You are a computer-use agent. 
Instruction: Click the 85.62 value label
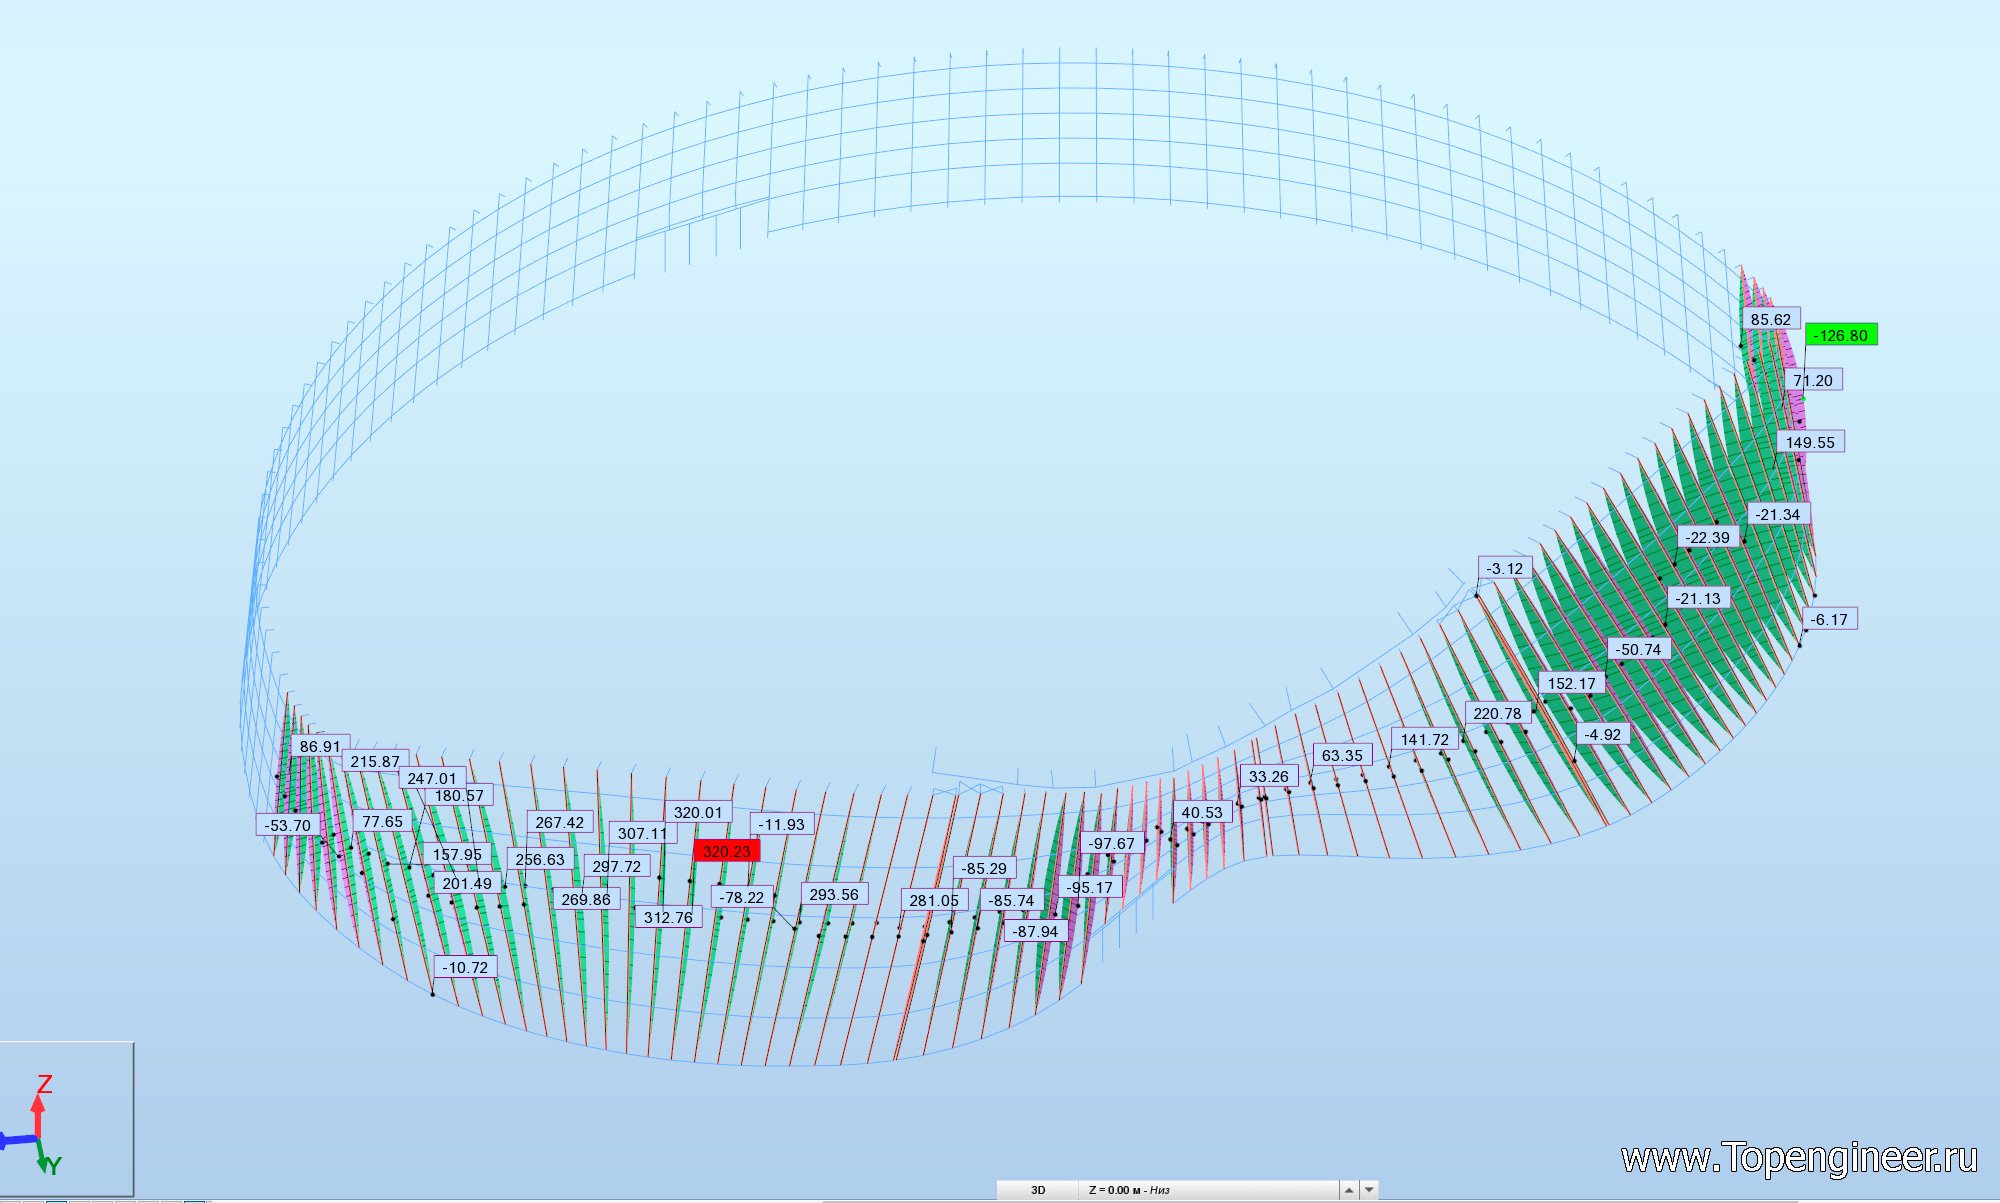(1770, 319)
